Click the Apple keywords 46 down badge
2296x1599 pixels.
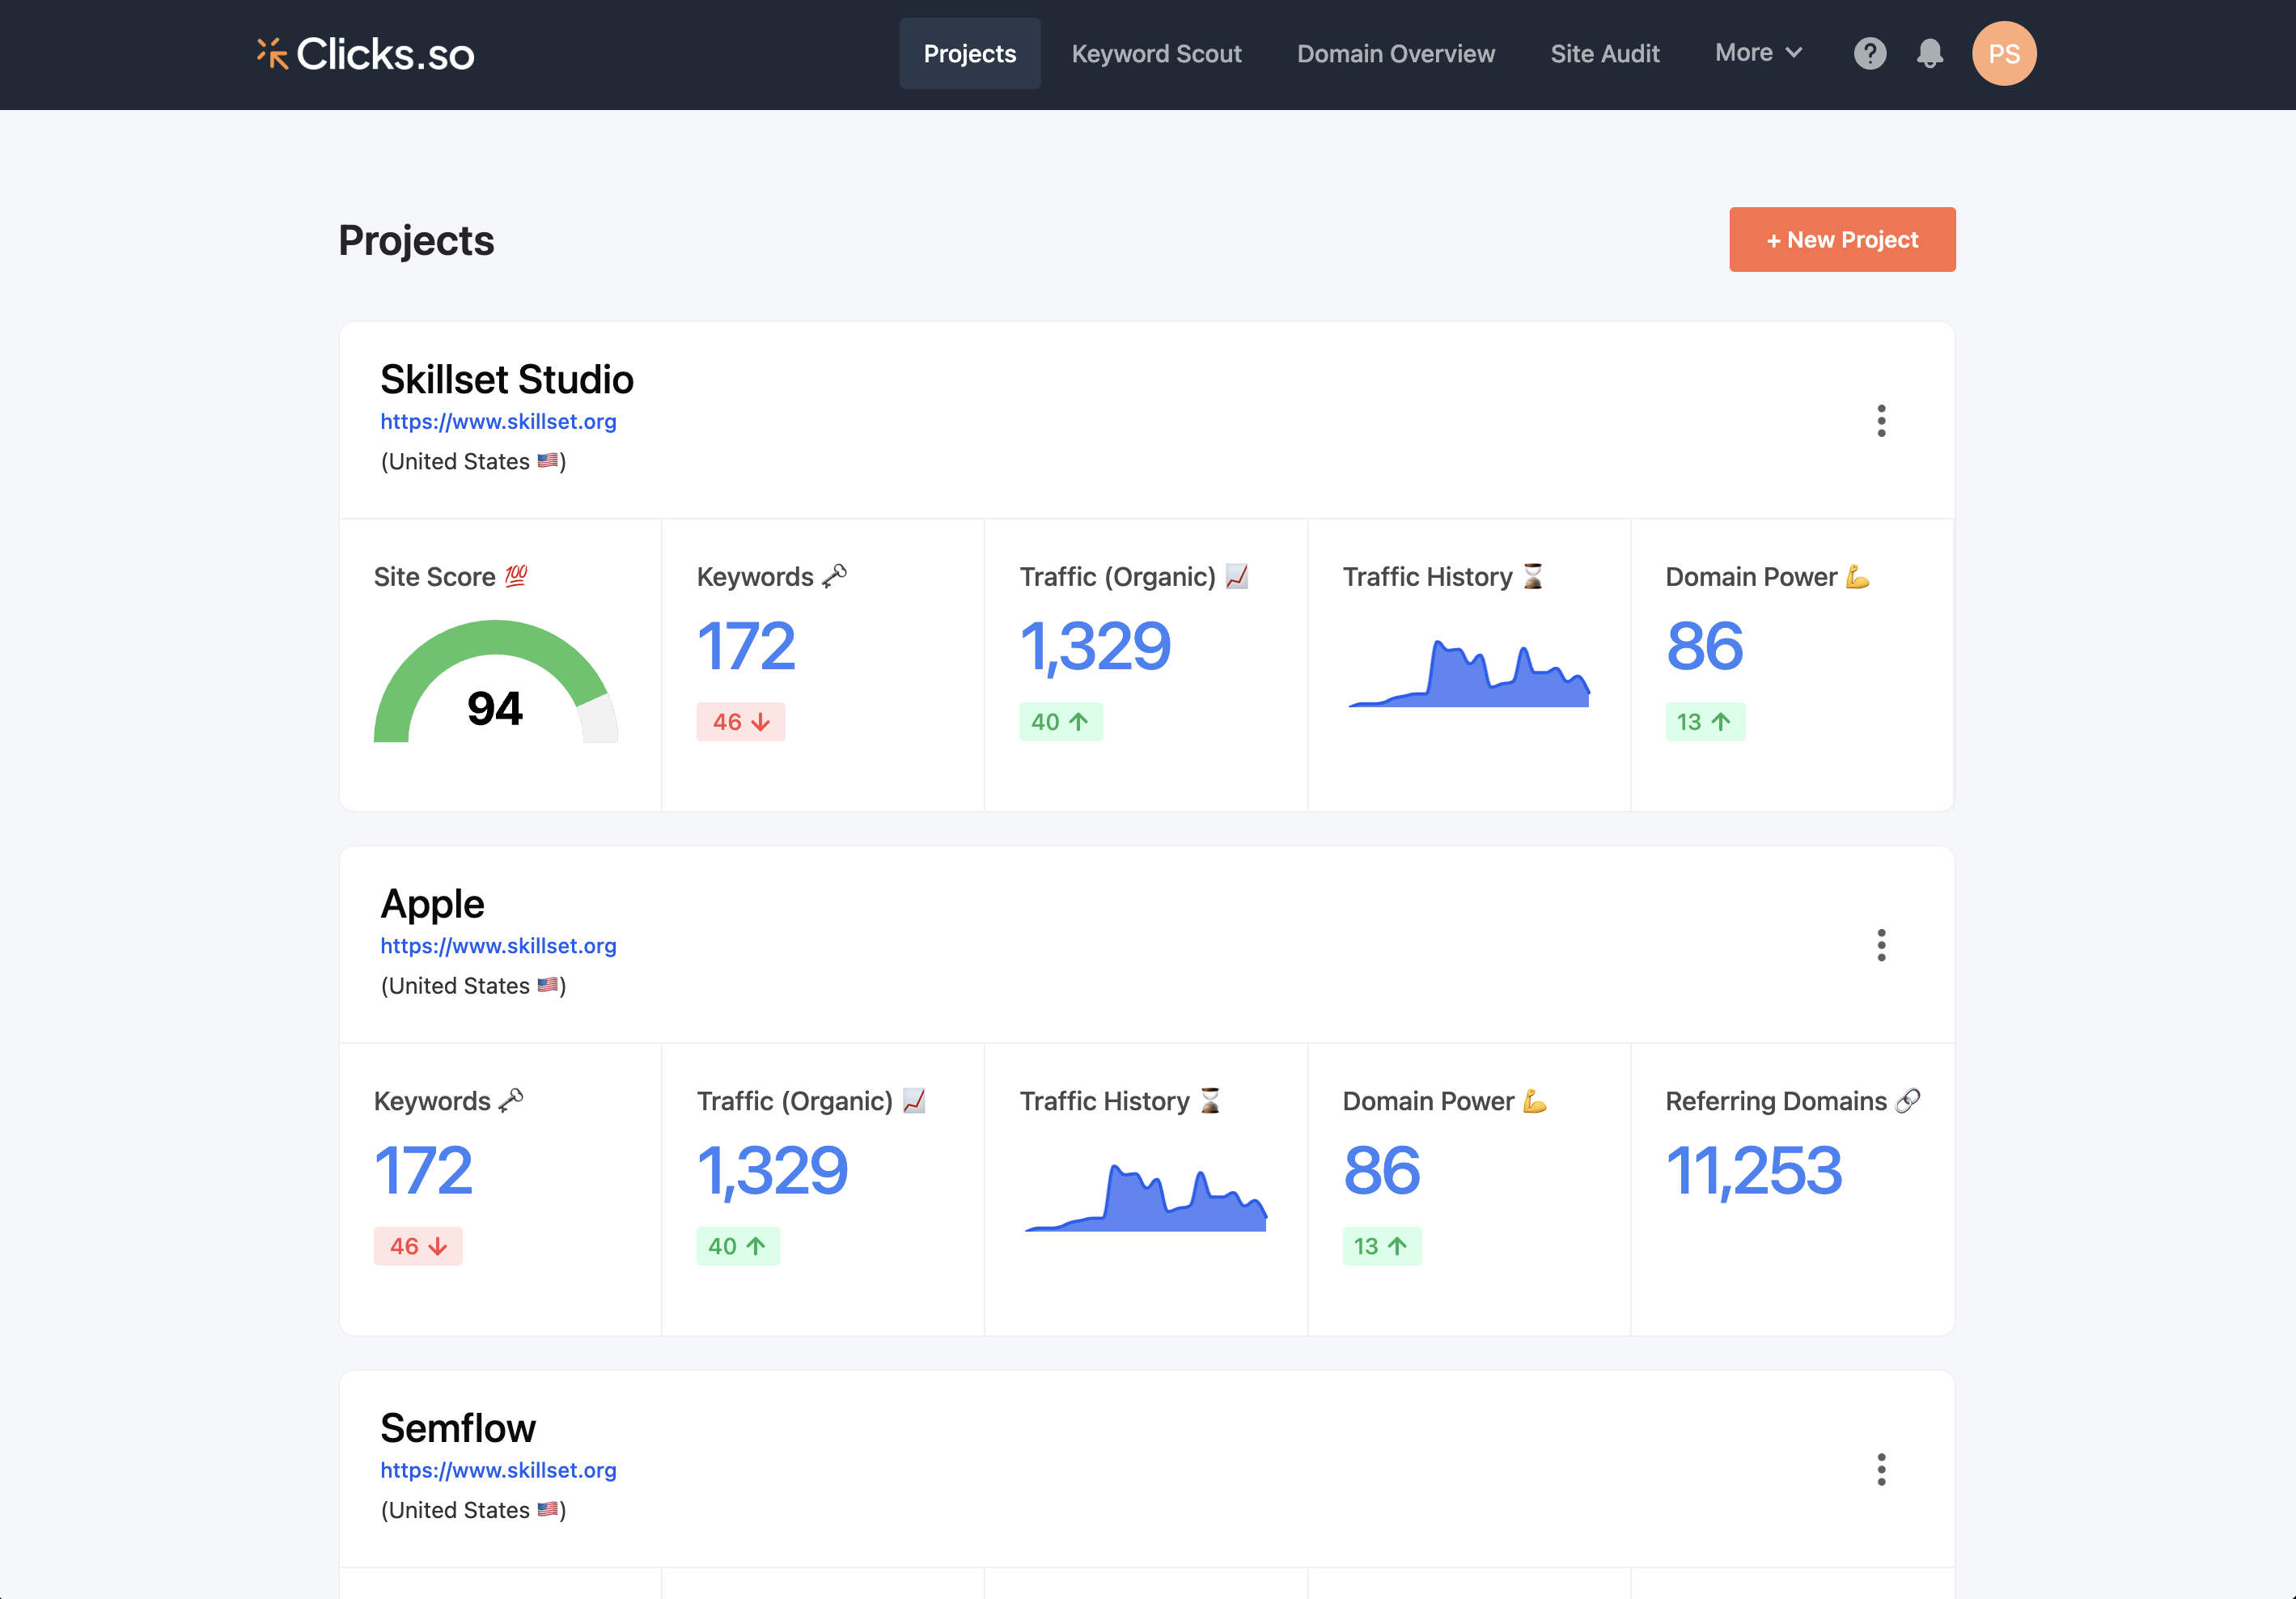click(x=418, y=1246)
